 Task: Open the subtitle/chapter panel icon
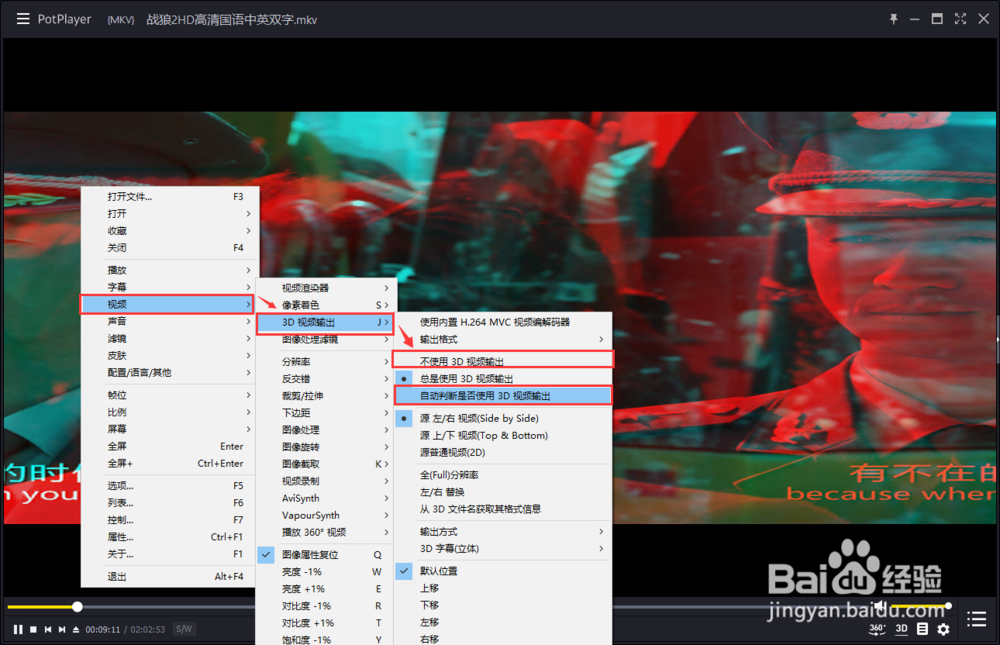pos(922,629)
